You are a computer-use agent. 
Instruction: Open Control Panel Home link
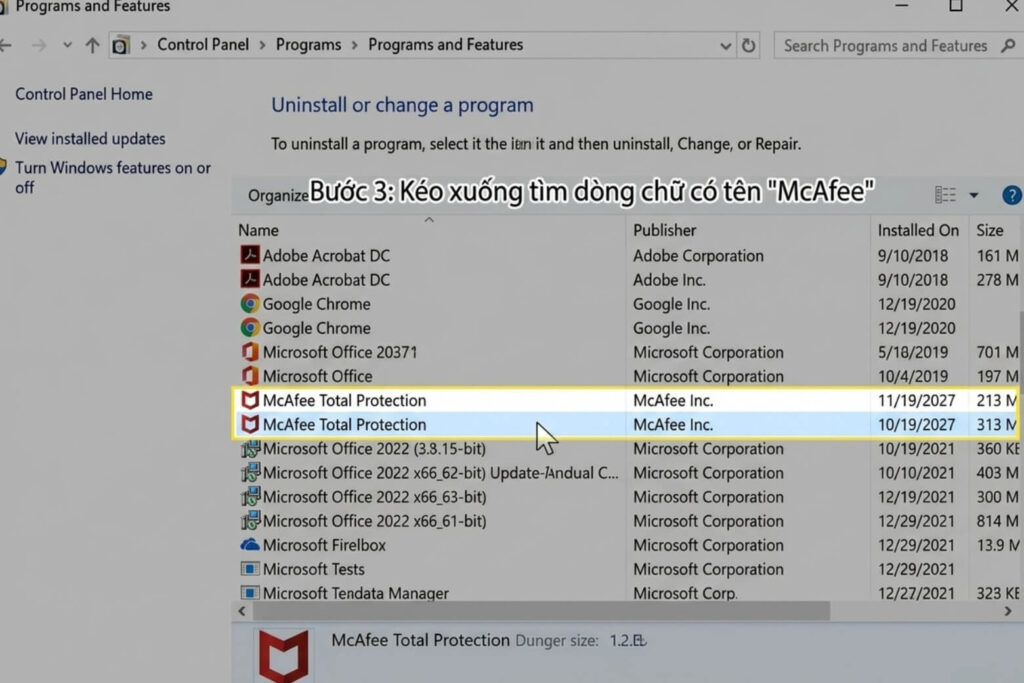(84, 94)
